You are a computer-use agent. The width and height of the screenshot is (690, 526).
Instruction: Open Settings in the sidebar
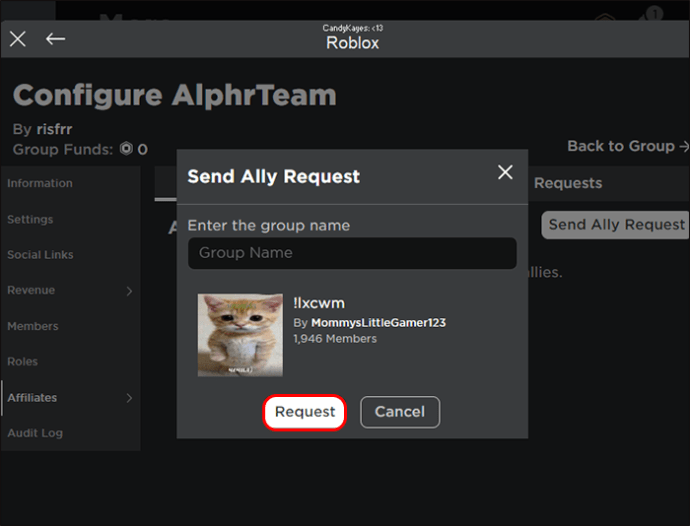(x=30, y=219)
